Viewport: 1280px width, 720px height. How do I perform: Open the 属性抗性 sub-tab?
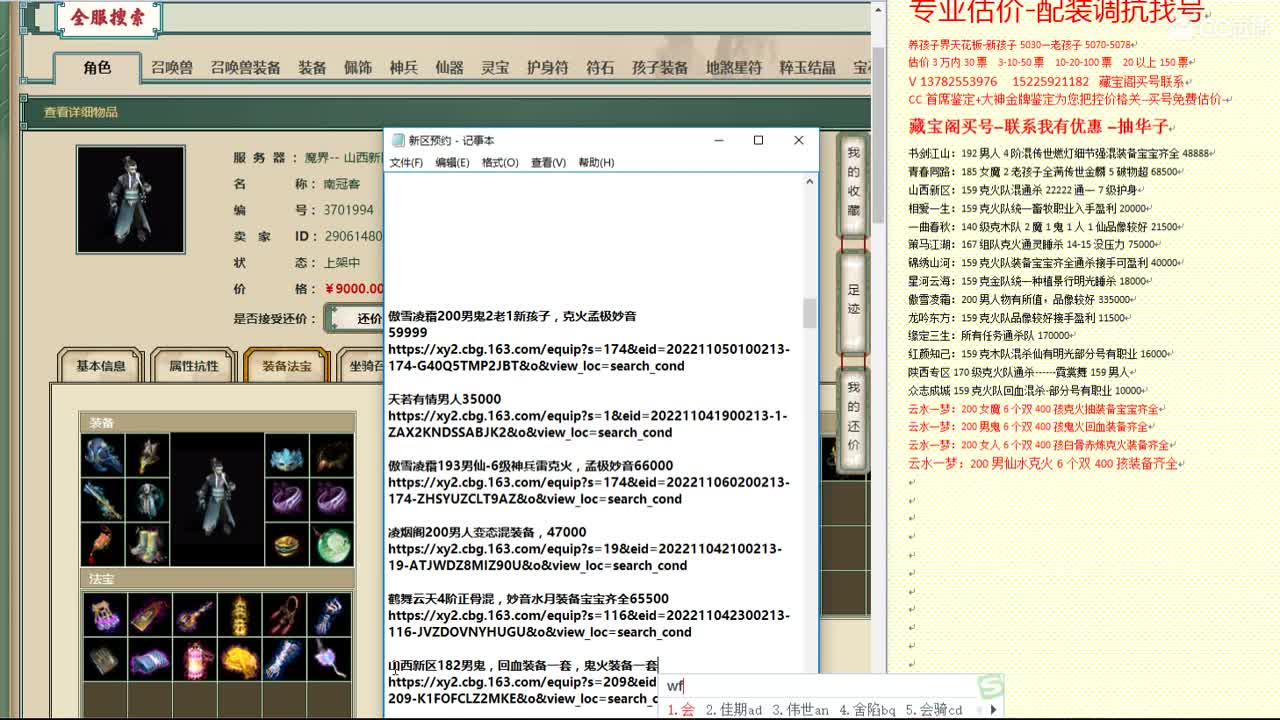193,365
